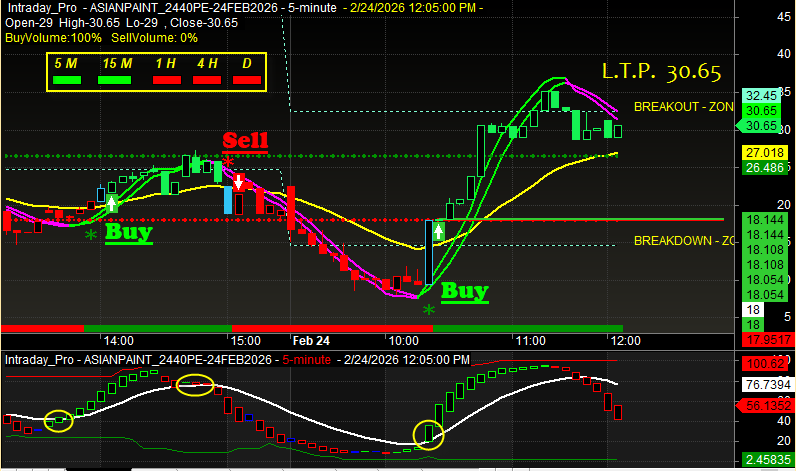
Task: Click the white up arrow on the 18.144 line
Action: (439, 232)
